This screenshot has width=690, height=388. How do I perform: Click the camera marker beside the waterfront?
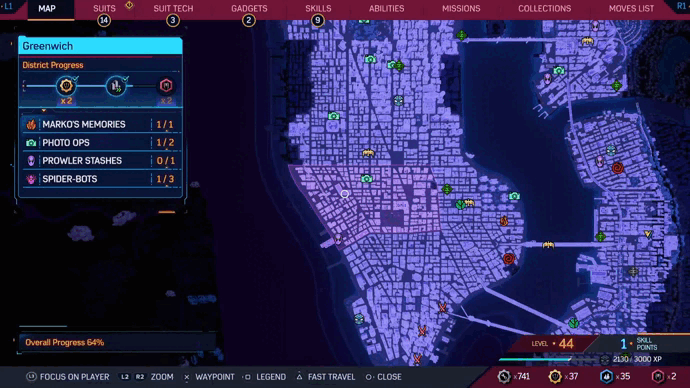(514, 196)
